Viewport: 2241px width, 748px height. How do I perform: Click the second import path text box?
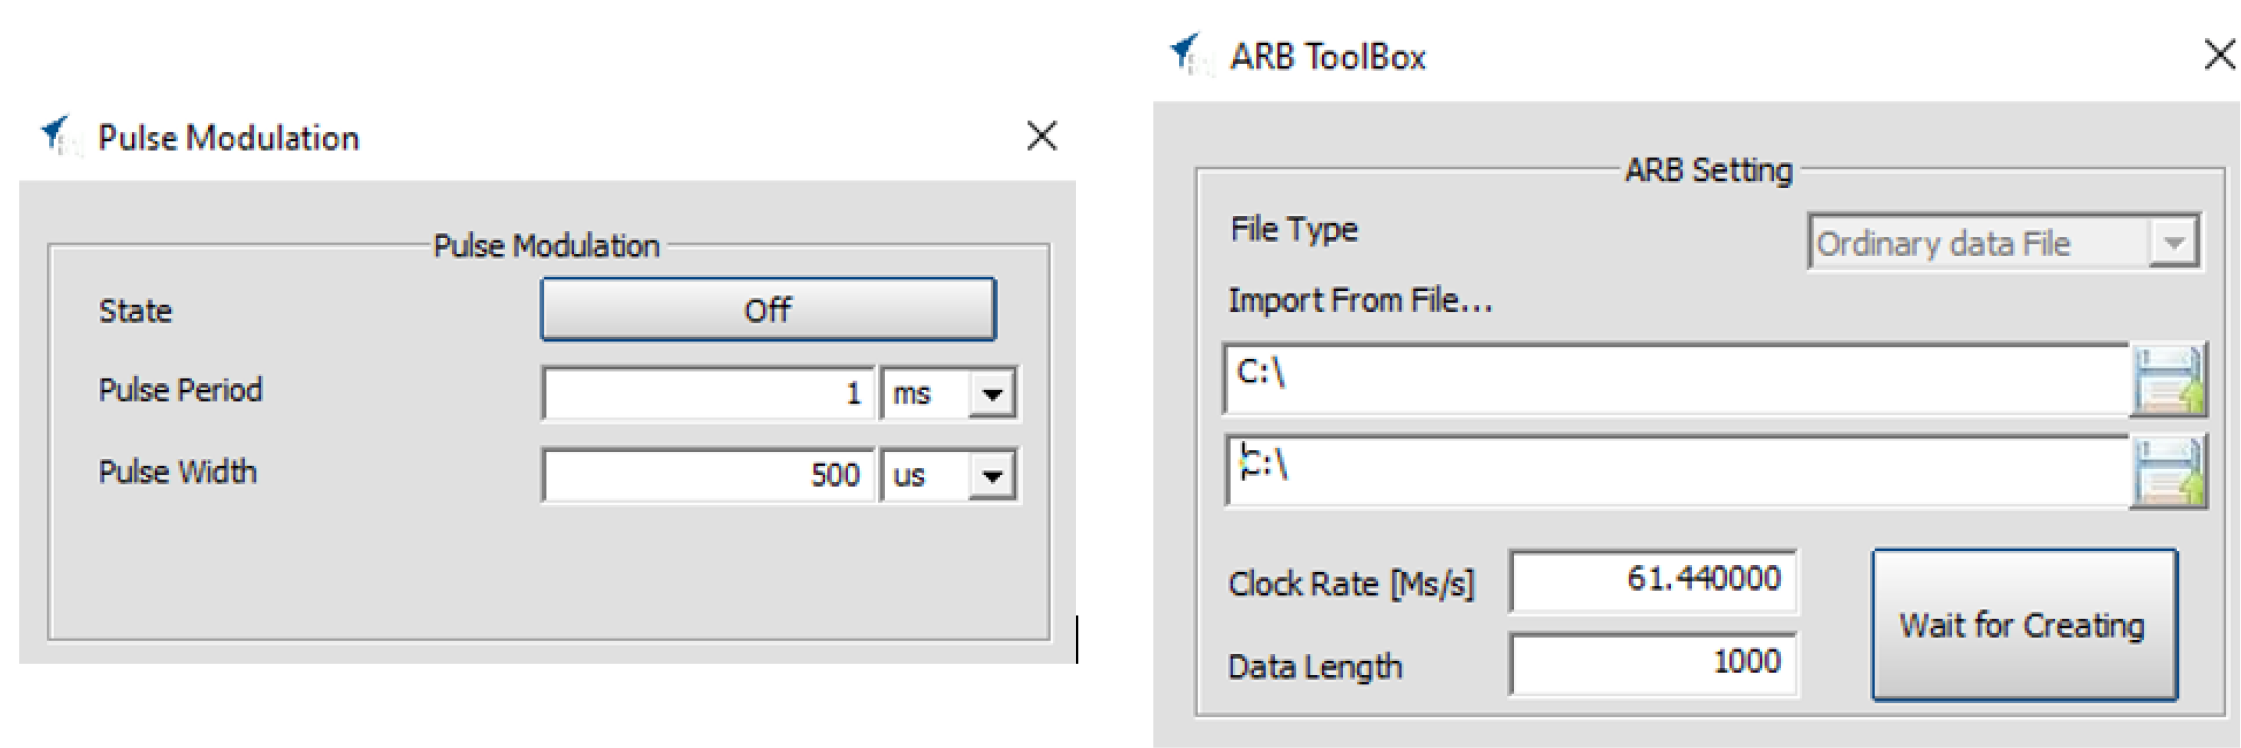tap(1675, 471)
